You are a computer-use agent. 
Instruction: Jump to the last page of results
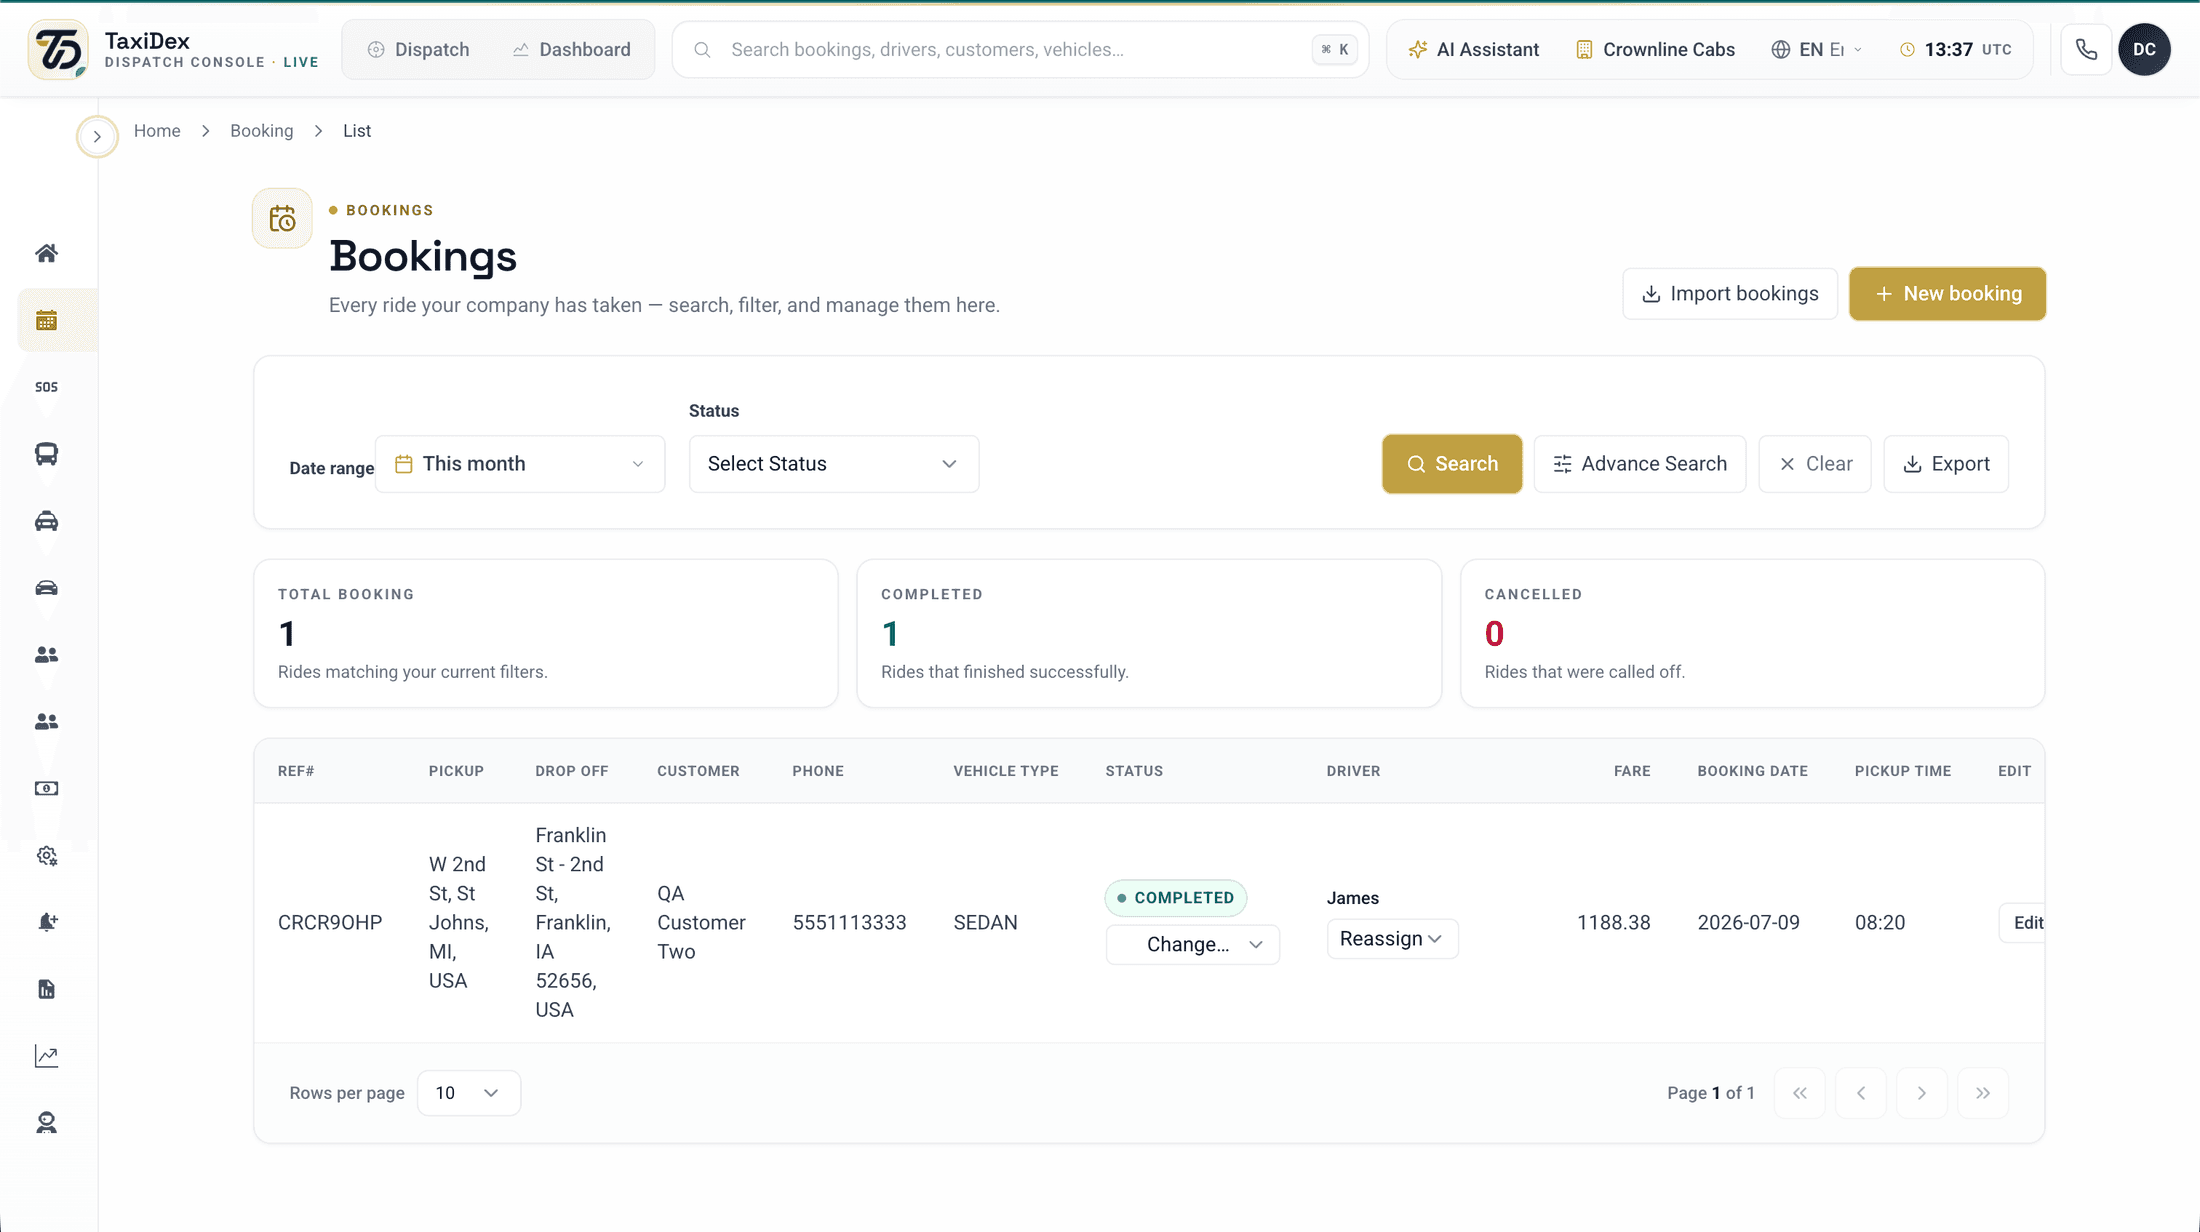[1982, 1093]
